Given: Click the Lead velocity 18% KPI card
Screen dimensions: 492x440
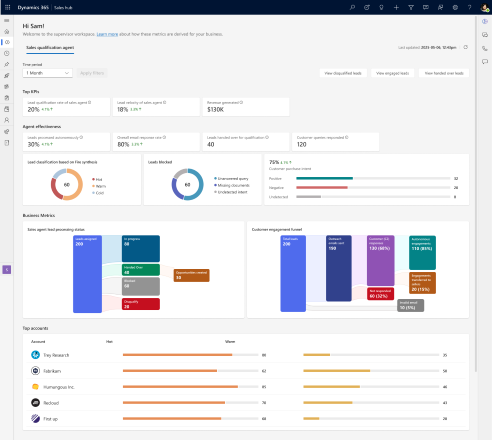Looking at the screenshot, I should point(156,107).
